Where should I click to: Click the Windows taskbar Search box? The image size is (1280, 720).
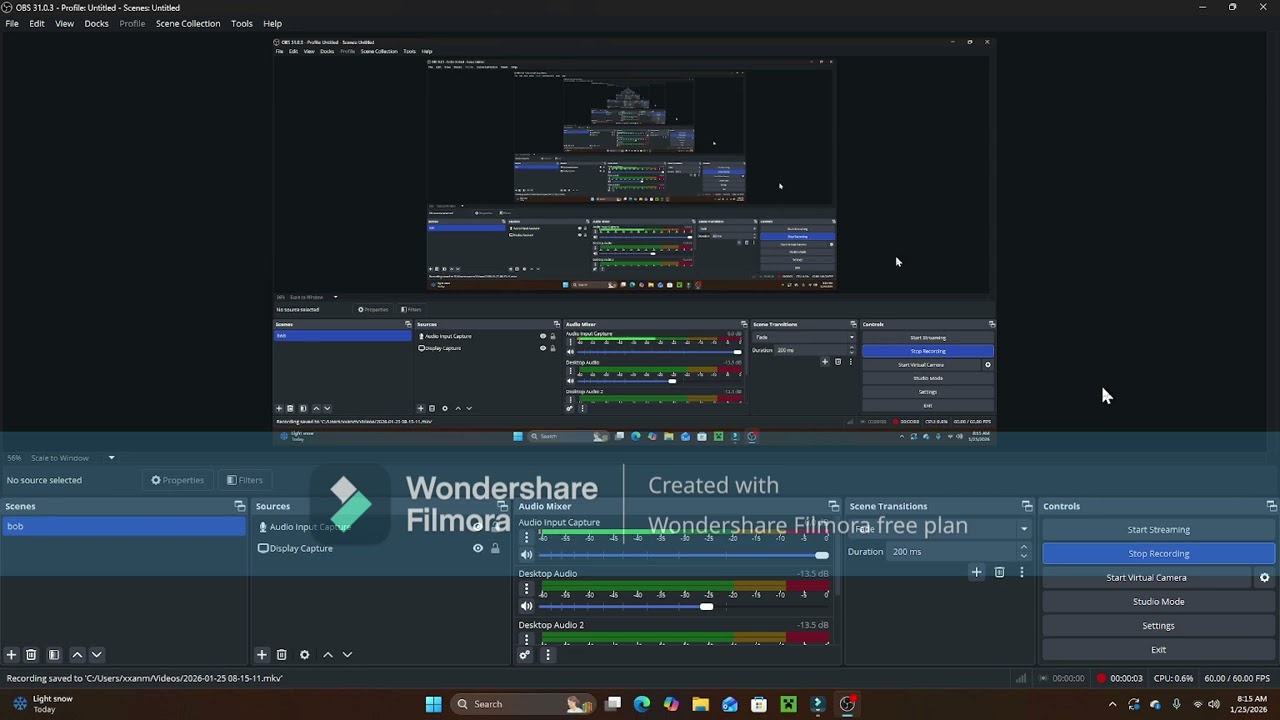coord(524,704)
